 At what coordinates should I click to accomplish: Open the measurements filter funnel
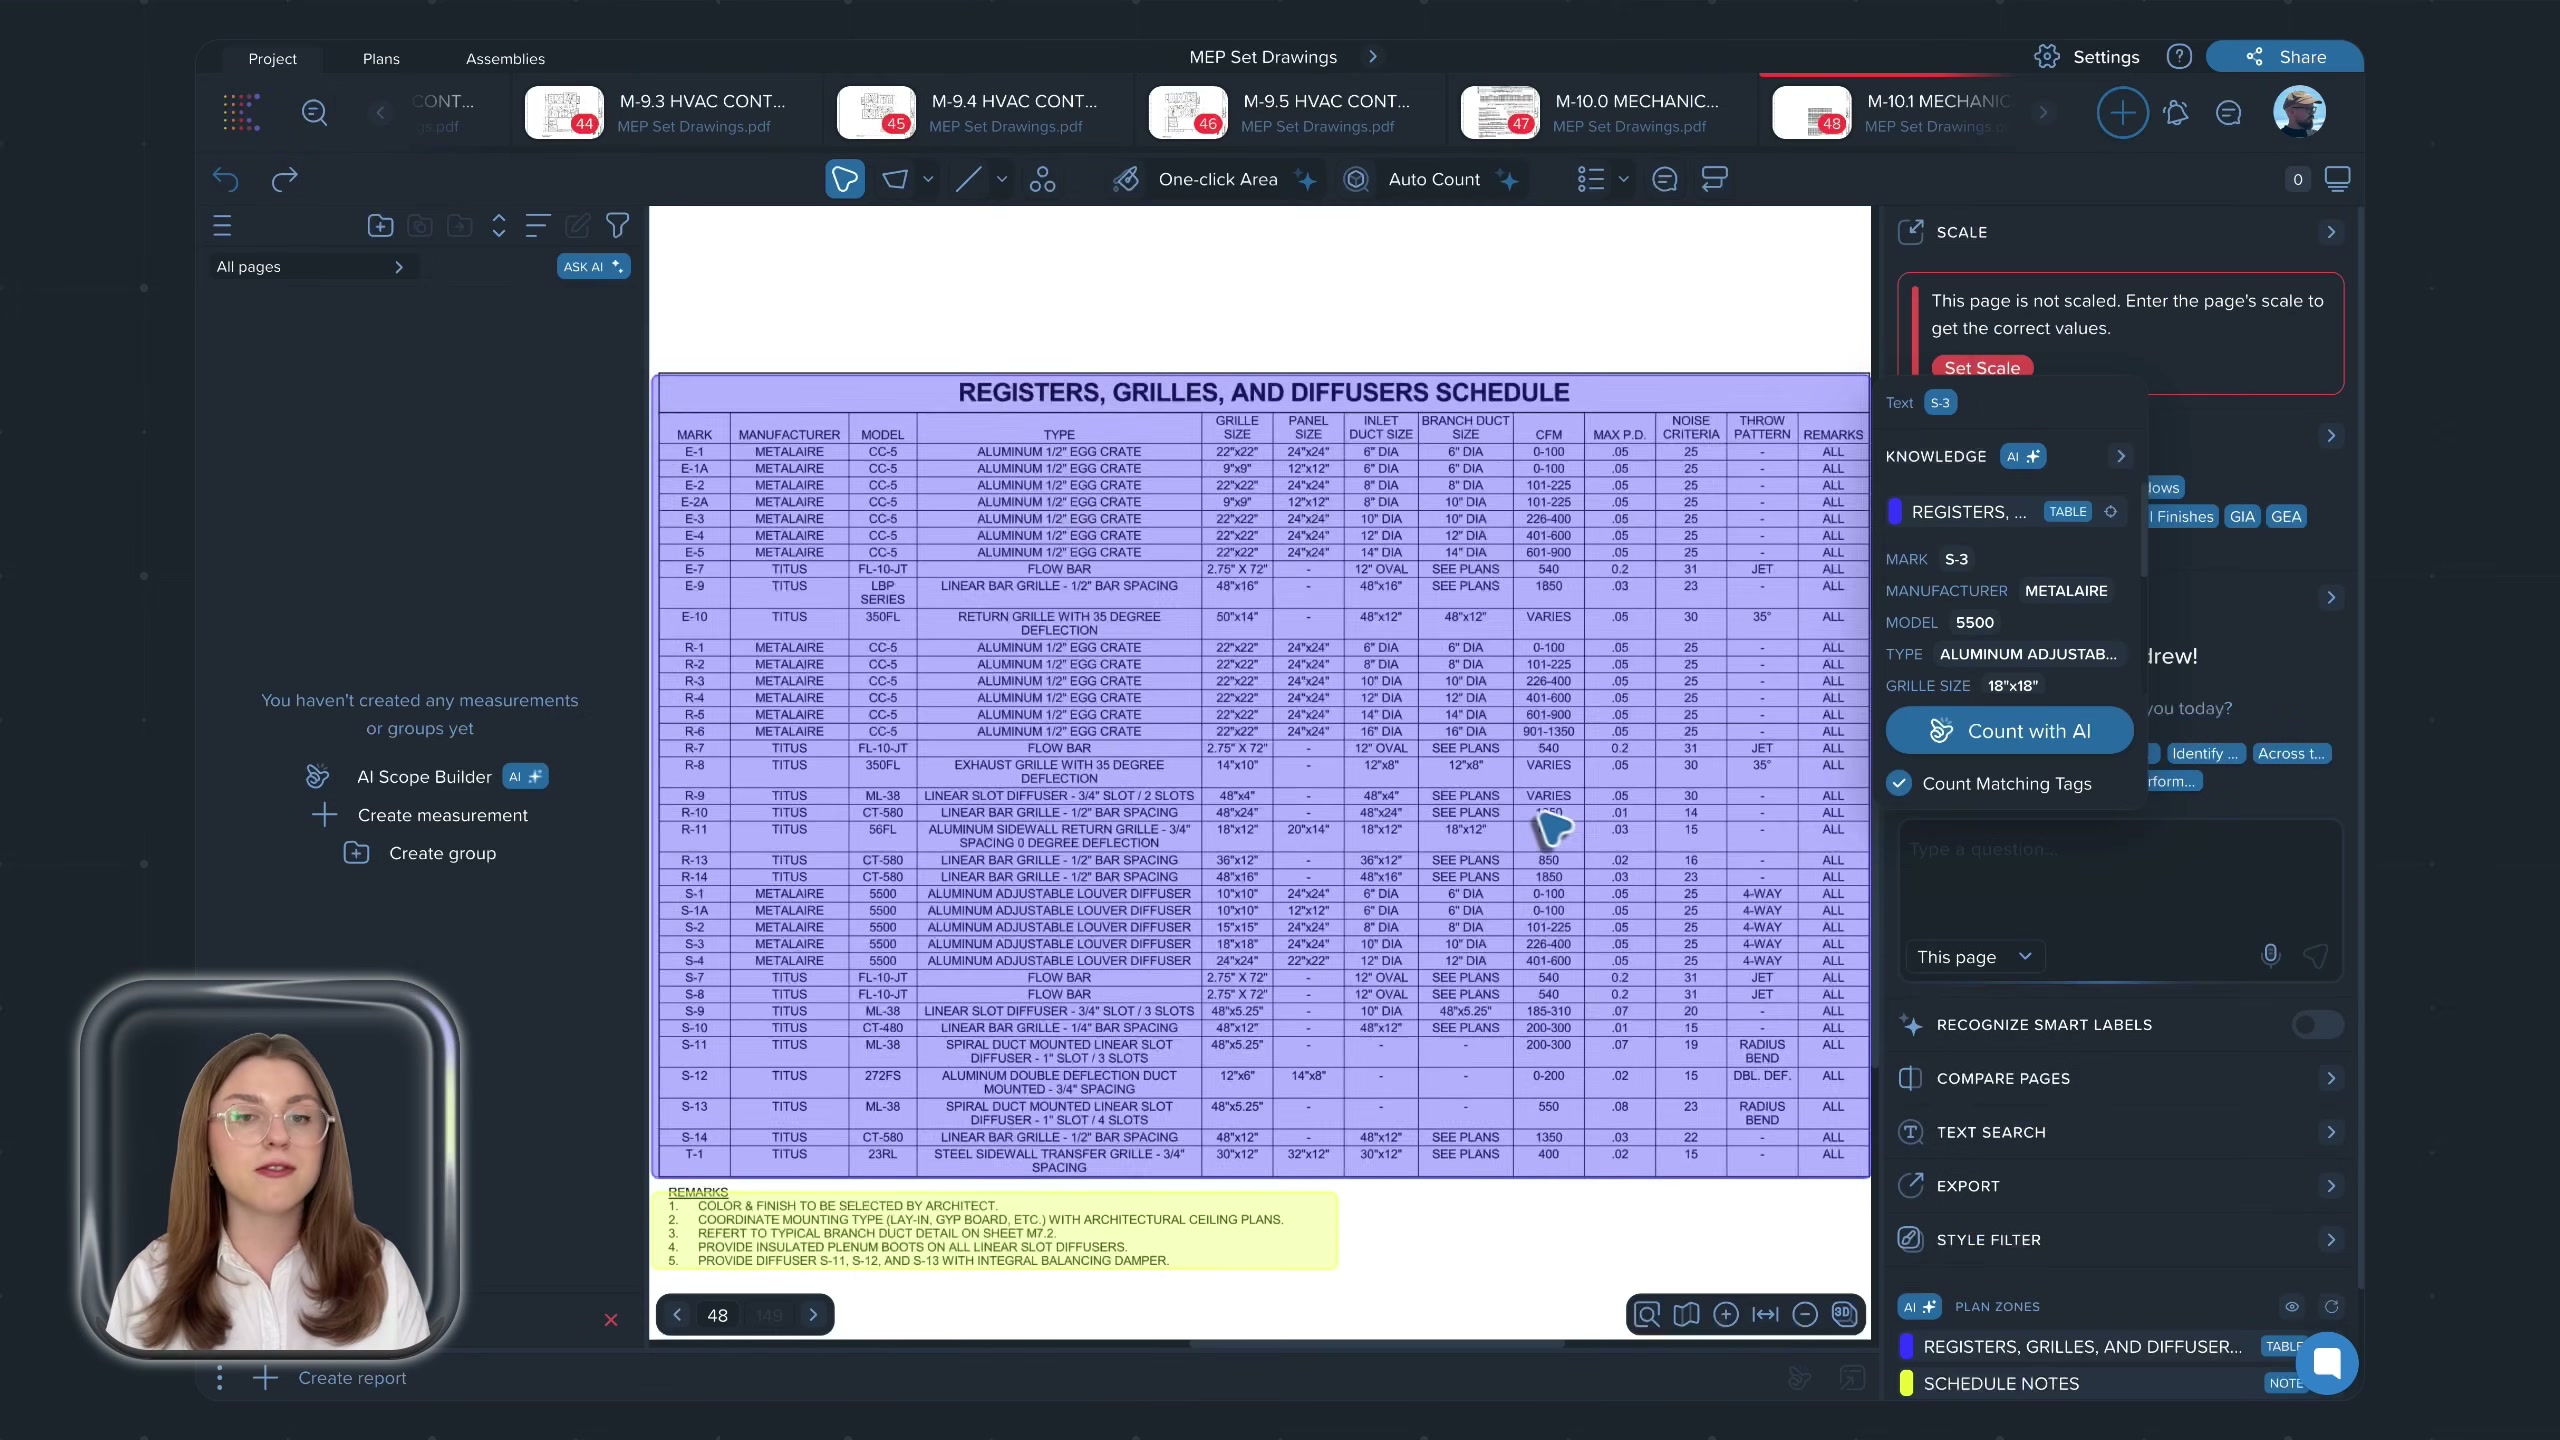(618, 226)
